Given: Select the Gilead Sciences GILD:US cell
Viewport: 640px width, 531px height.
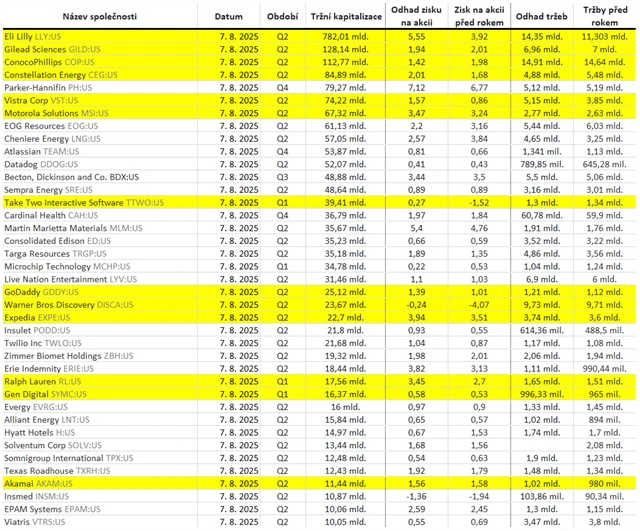Looking at the screenshot, I should [x=100, y=49].
